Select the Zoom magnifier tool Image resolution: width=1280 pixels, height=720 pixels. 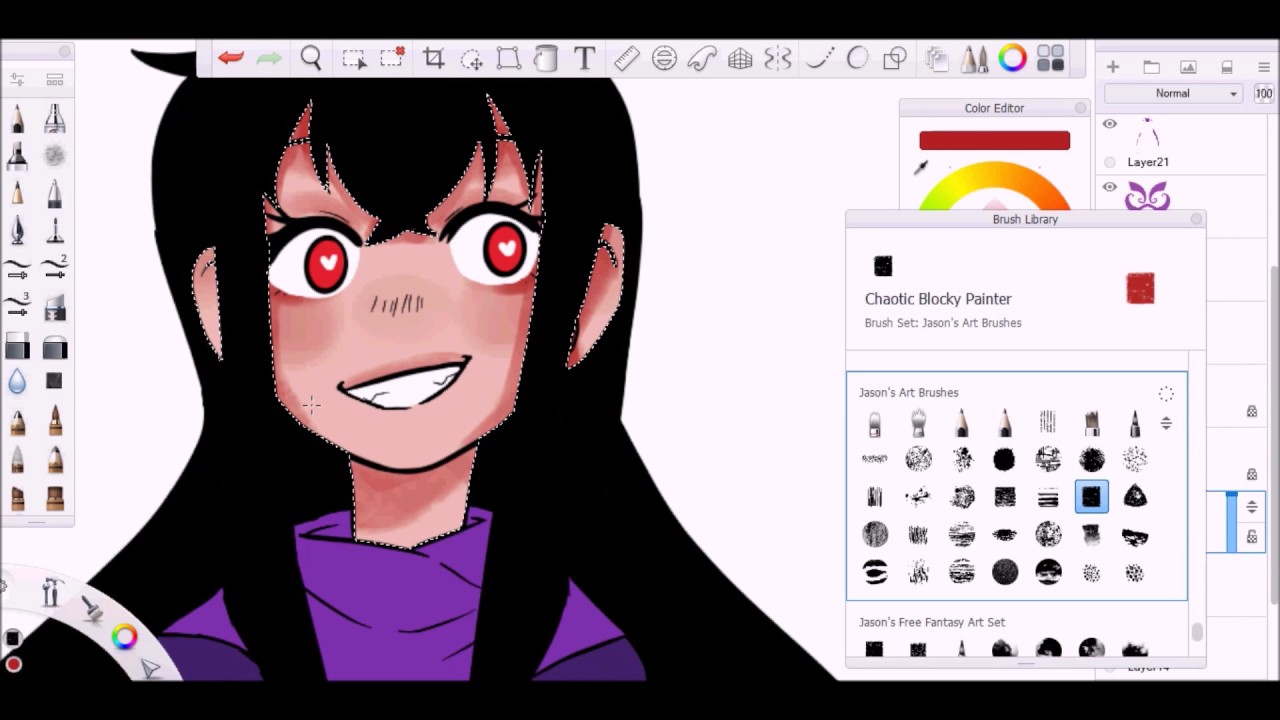[x=311, y=59]
